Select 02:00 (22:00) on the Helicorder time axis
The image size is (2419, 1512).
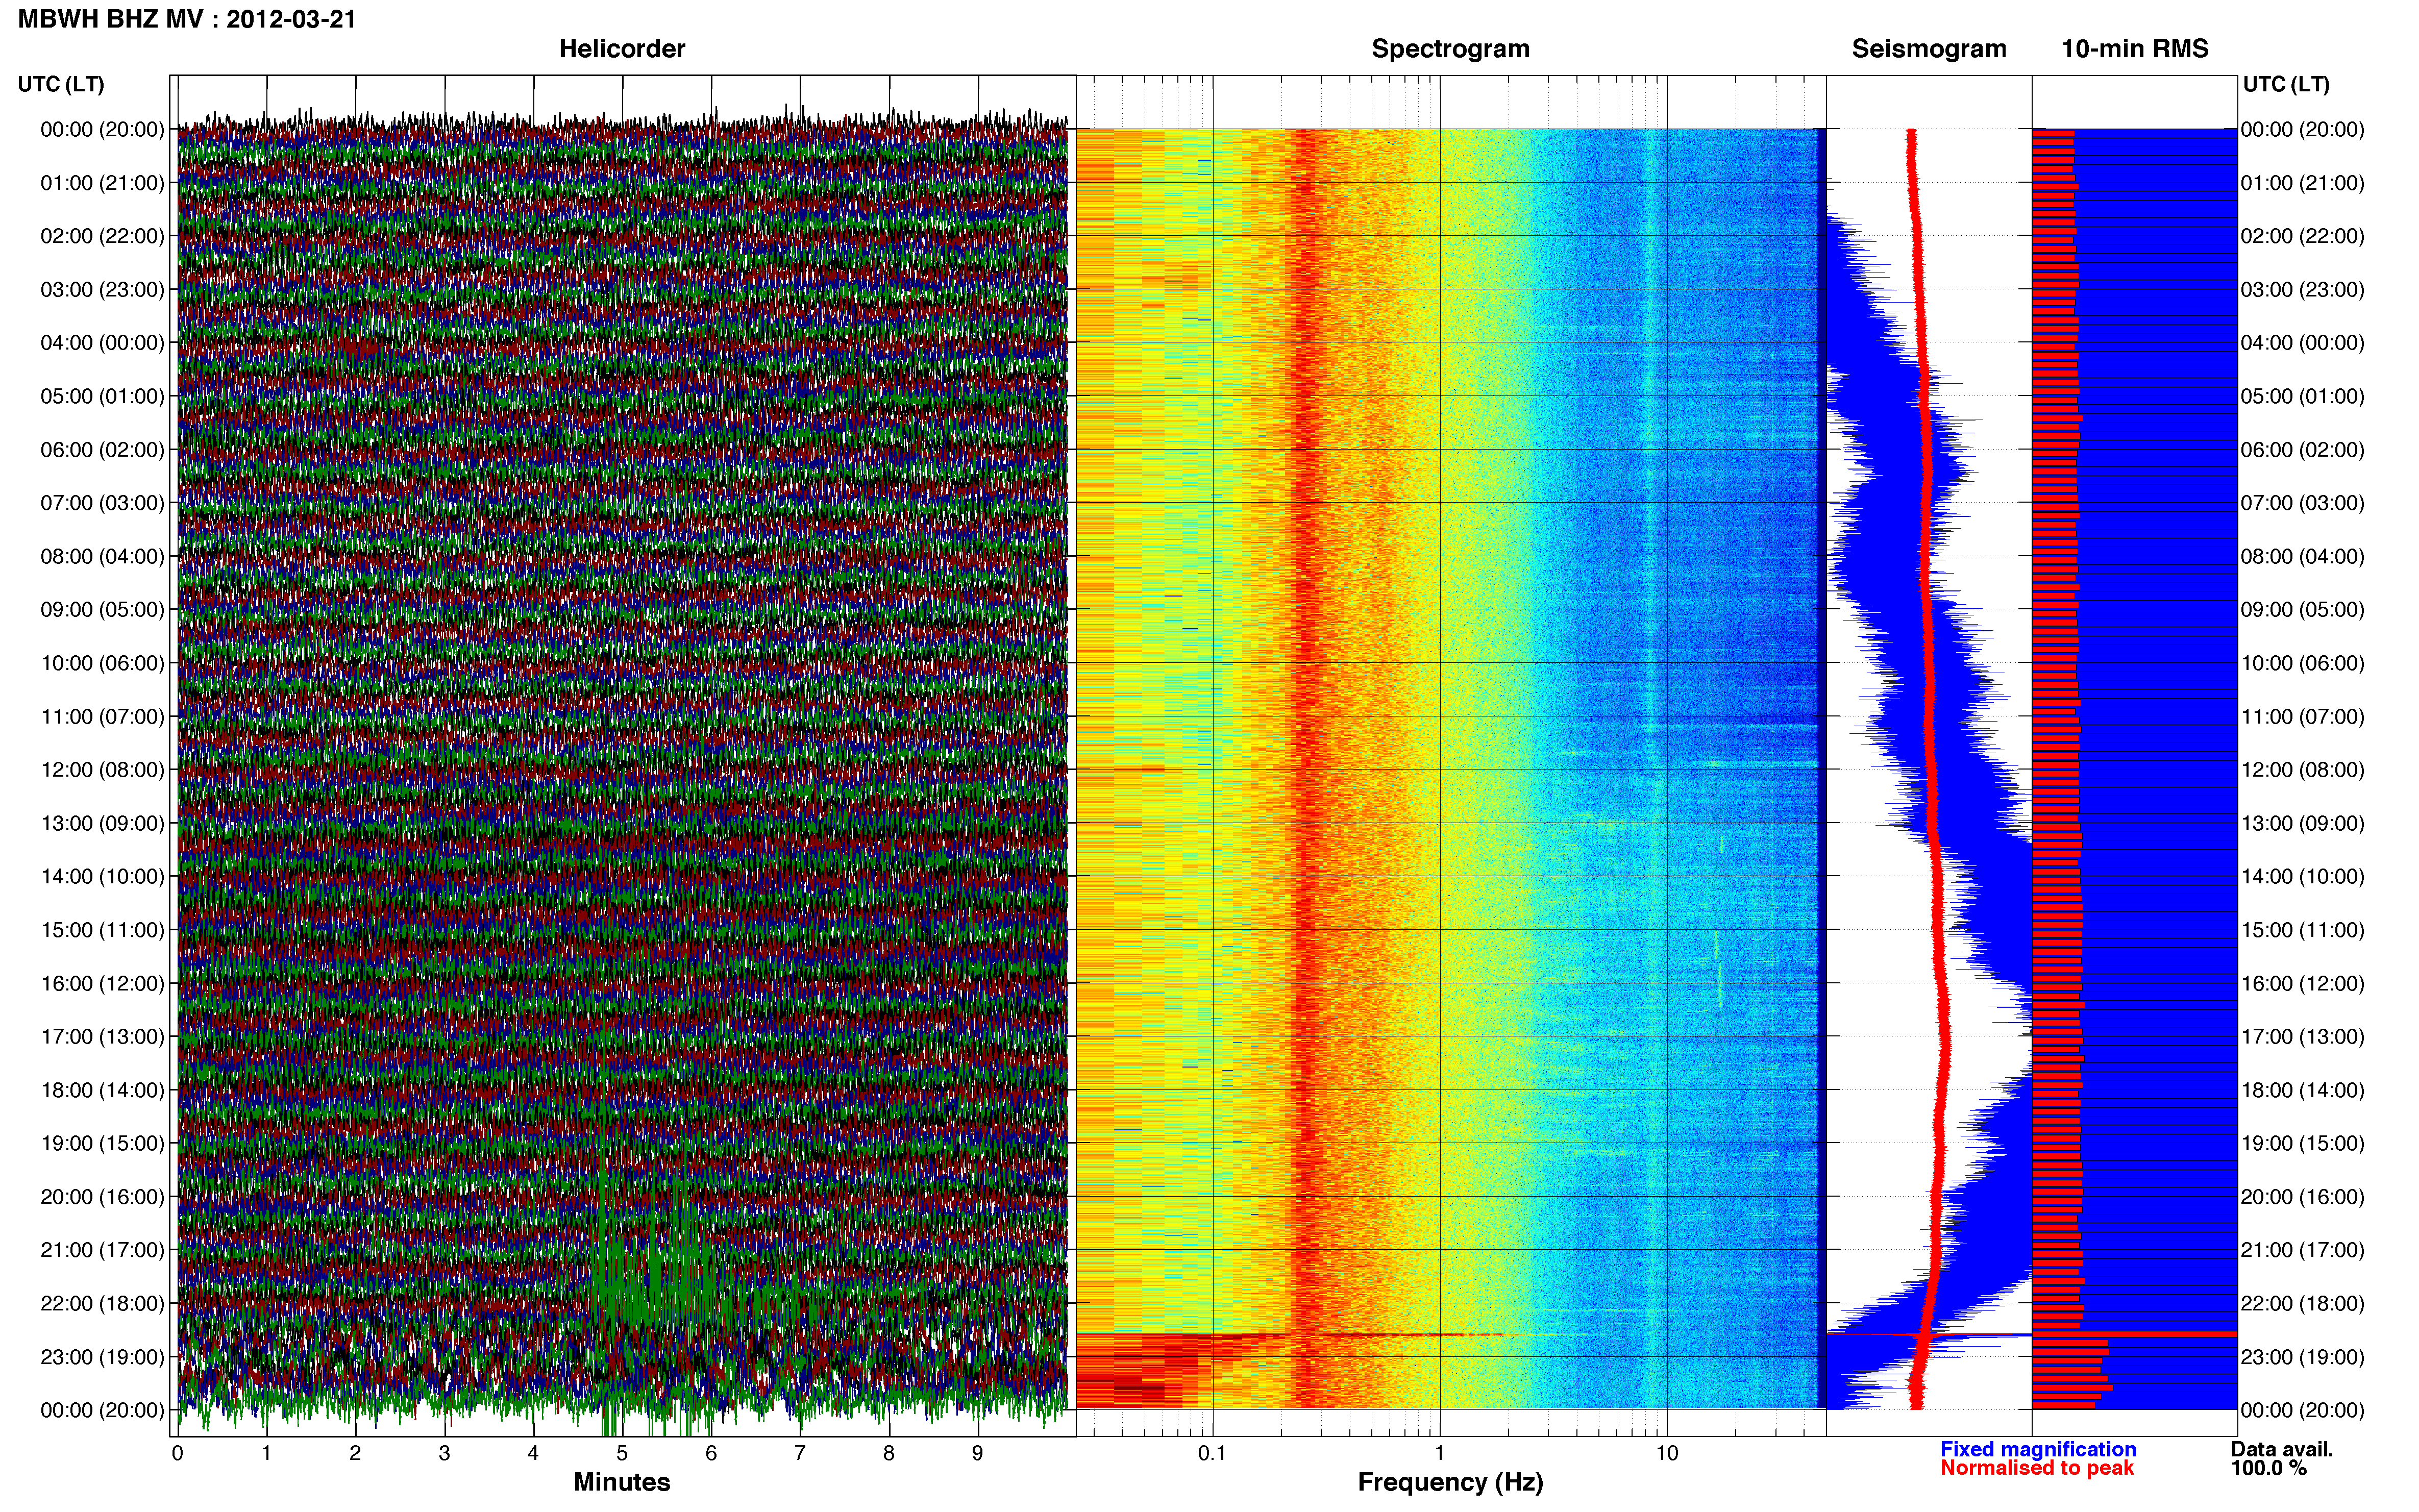point(102,236)
